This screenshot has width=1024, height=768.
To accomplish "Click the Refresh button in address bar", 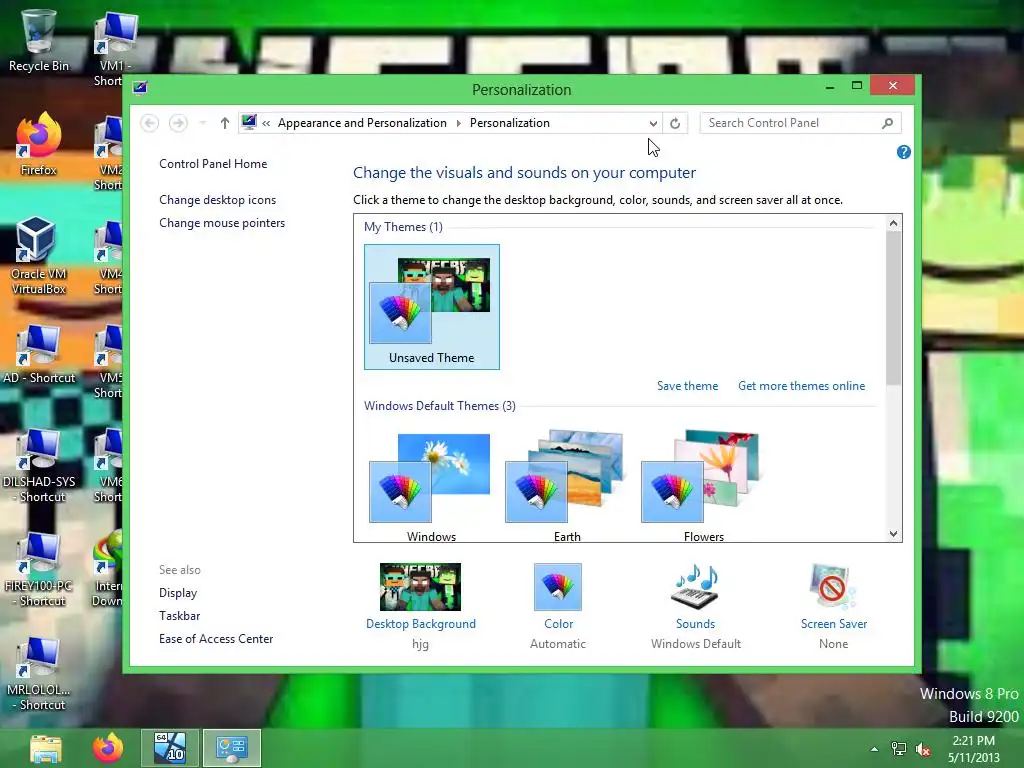I will click(x=675, y=123).
